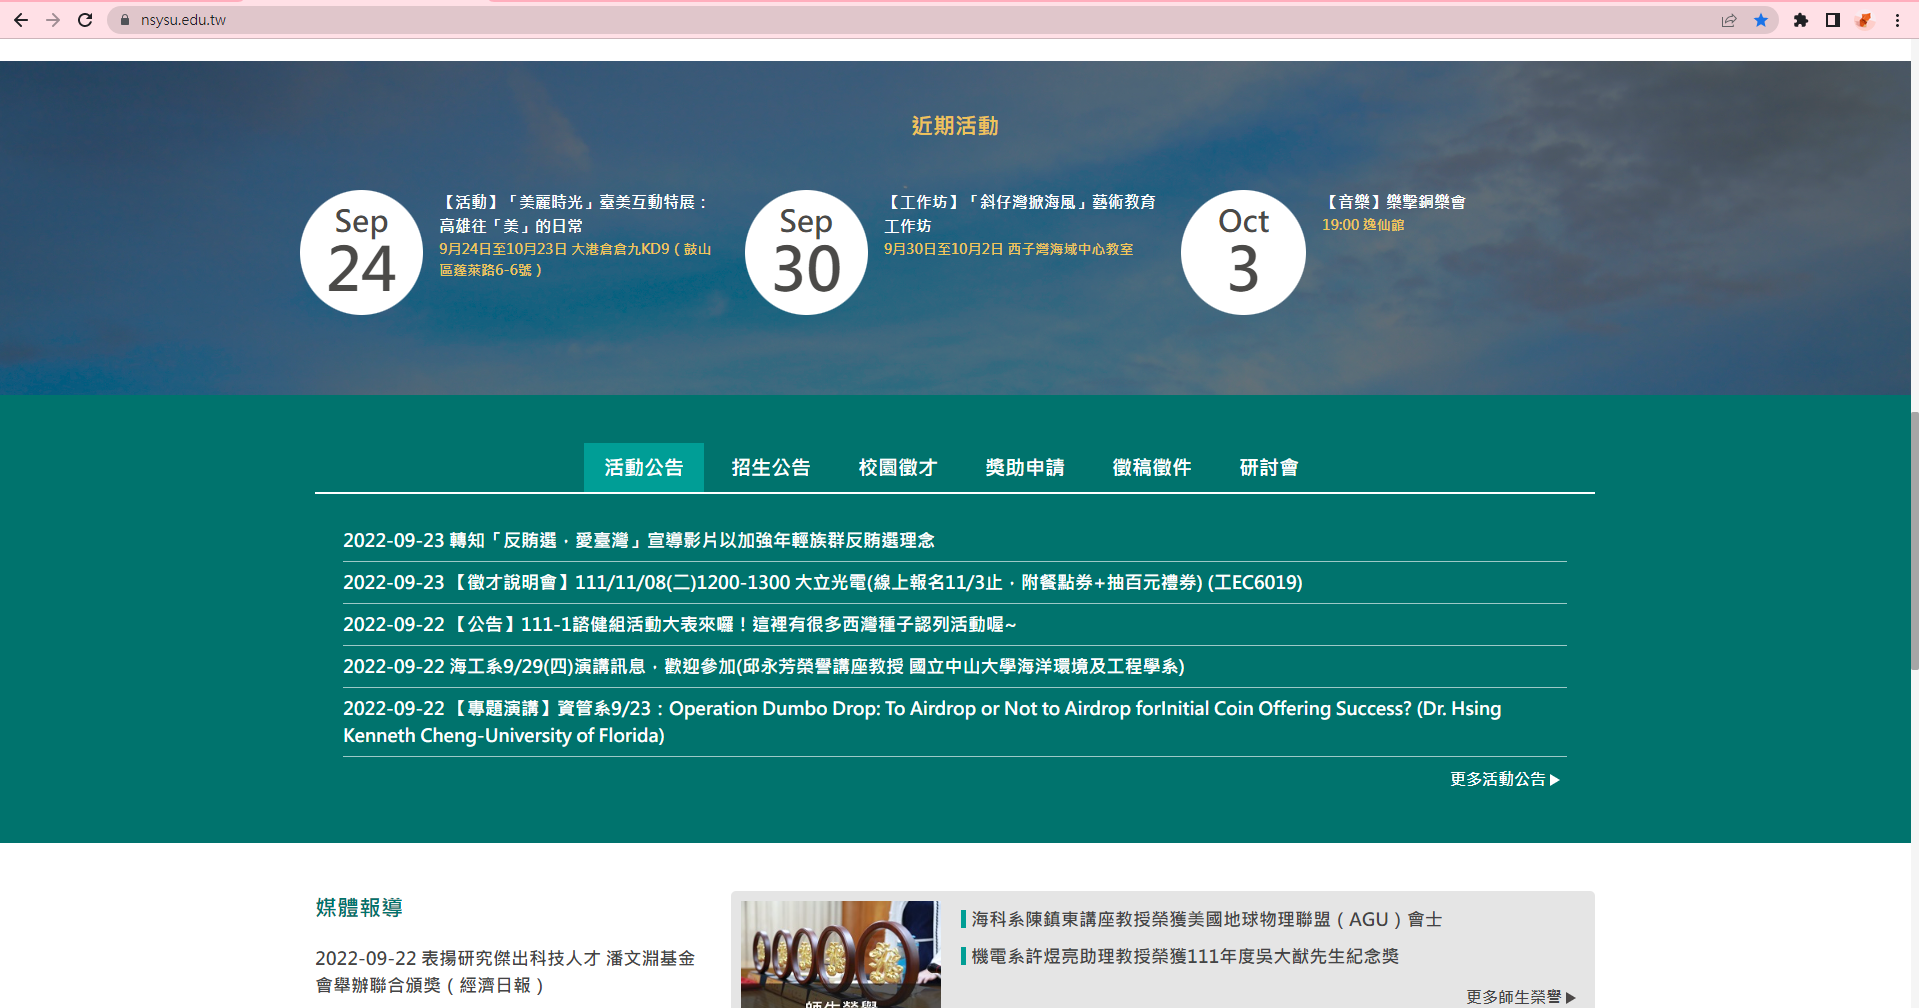Switch to the 徵稿徵件 tab
This screenshot has width=1919, height=1008.
click(1152, 467)
